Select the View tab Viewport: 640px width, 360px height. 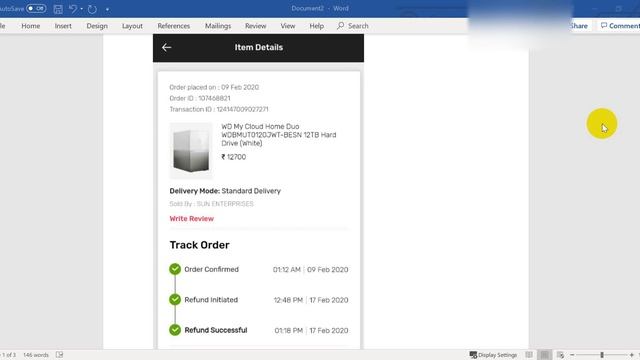tap(288, 26)
